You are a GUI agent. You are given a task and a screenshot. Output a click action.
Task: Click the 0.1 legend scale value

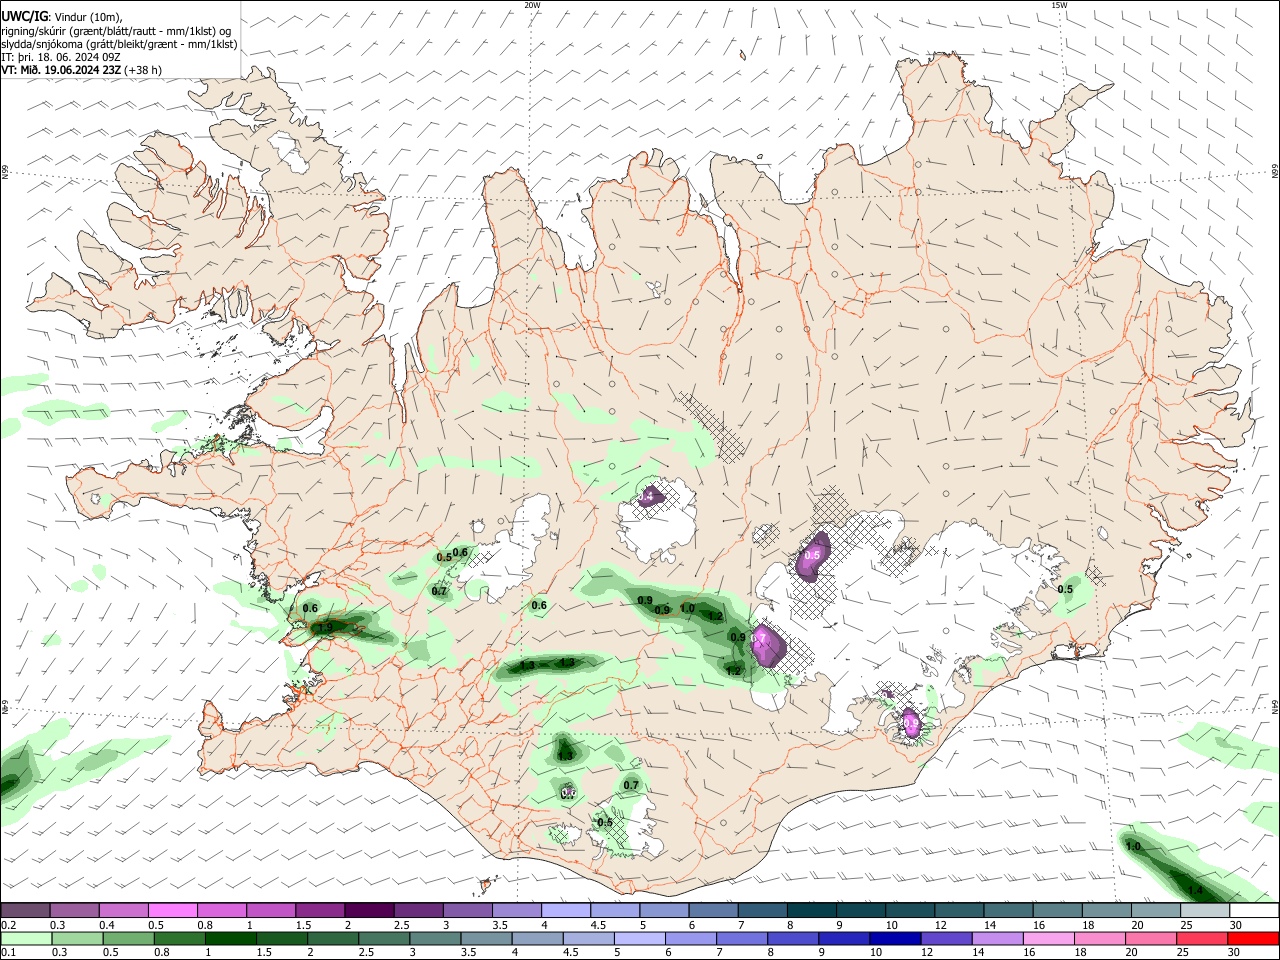8,953
